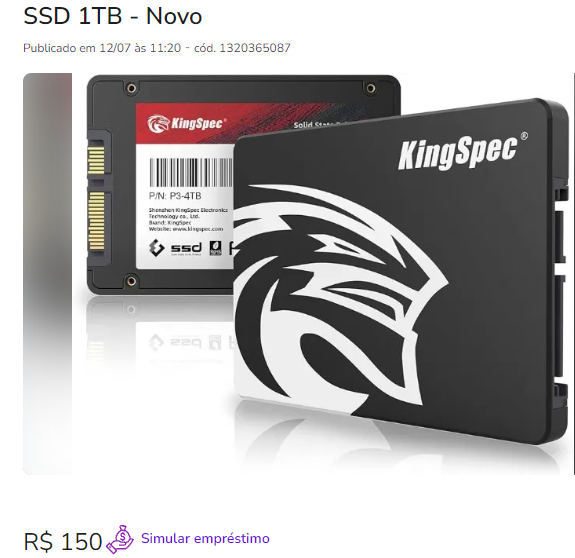Click the money bag loan icon
Screen dimensions: 575x558
coord(120,539)
